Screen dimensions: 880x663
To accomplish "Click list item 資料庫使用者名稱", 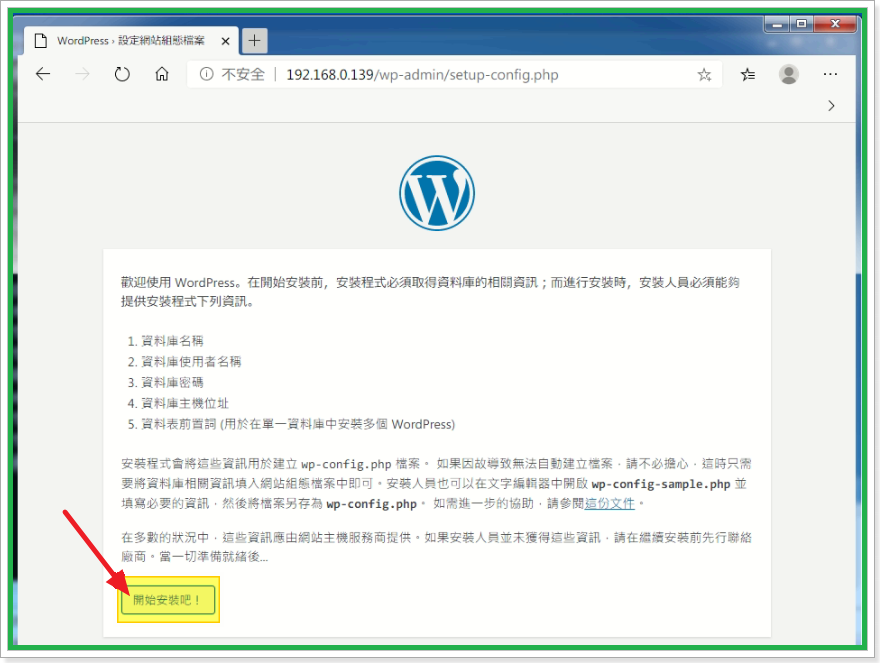I will (x=190, y=362).
